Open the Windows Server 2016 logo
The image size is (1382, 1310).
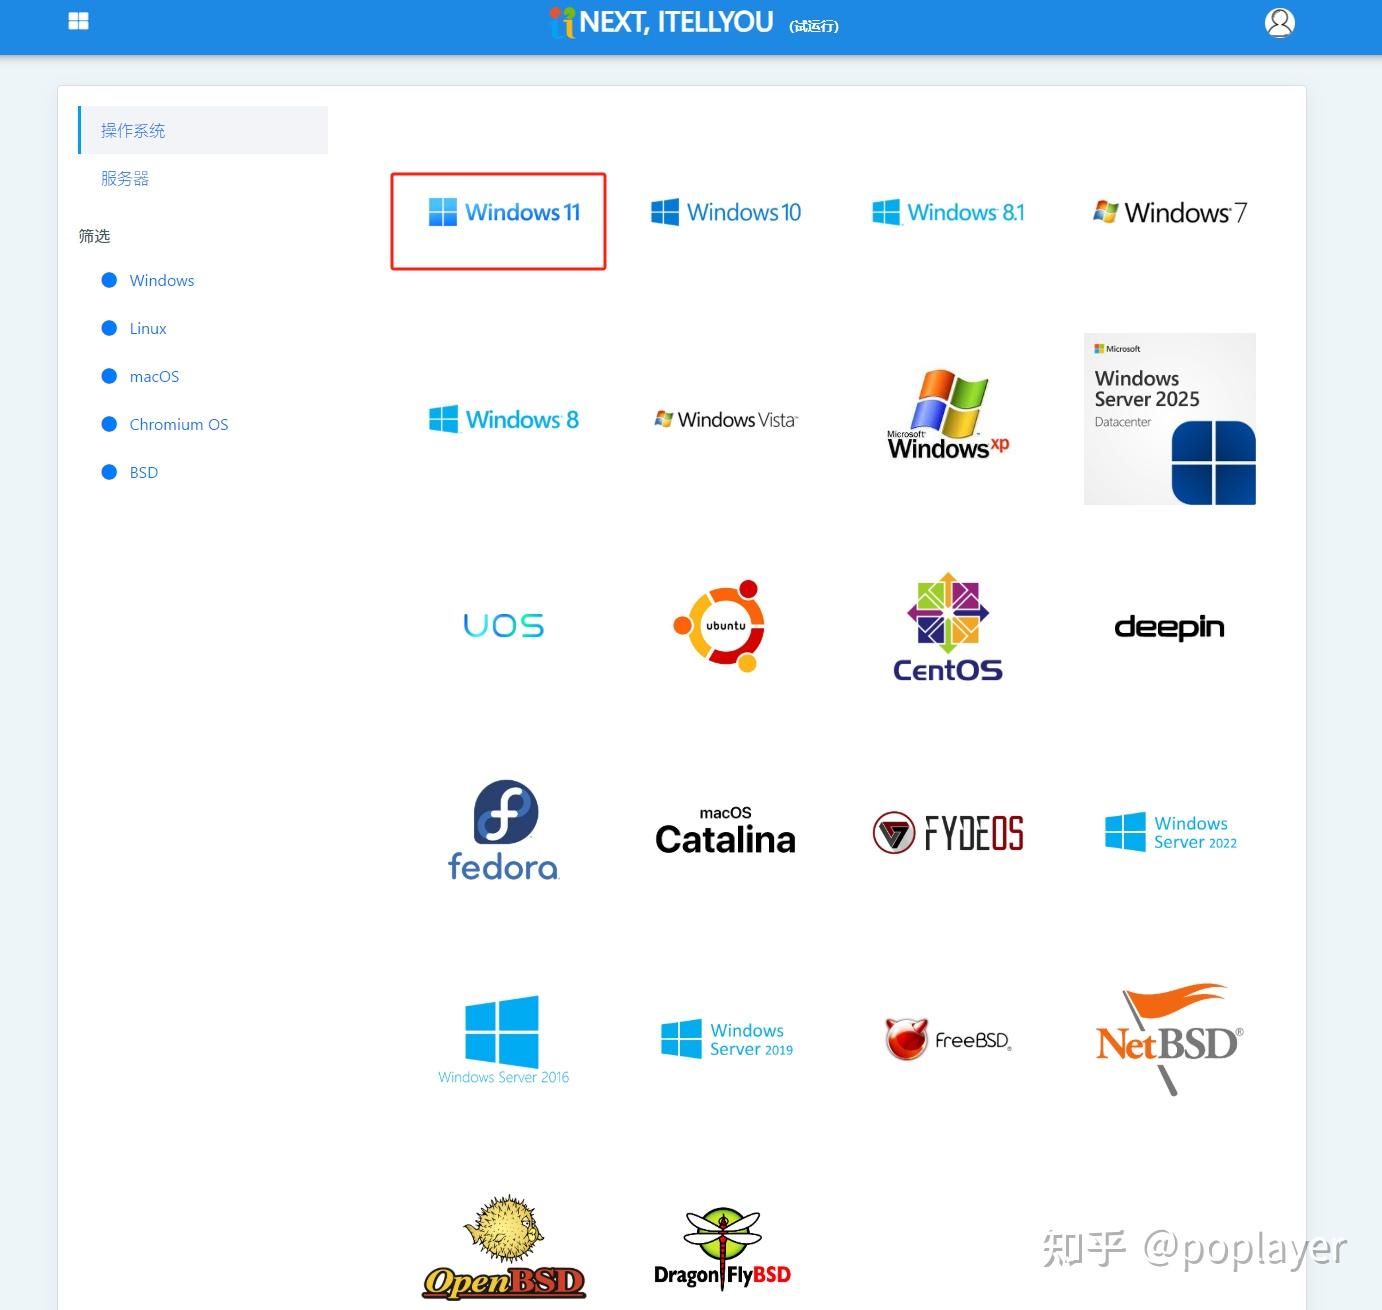pos(504,1040)
